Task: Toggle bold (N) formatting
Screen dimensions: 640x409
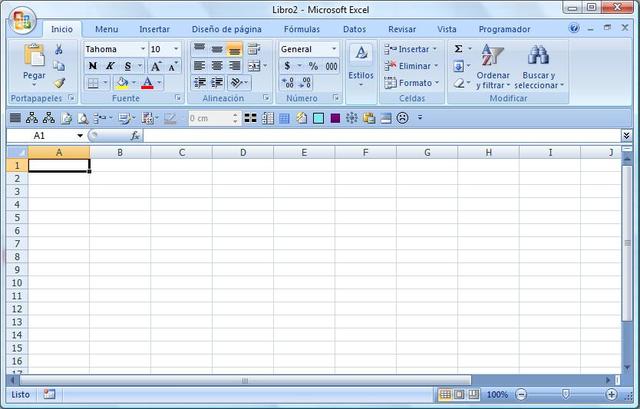Action: coord(93,66)
